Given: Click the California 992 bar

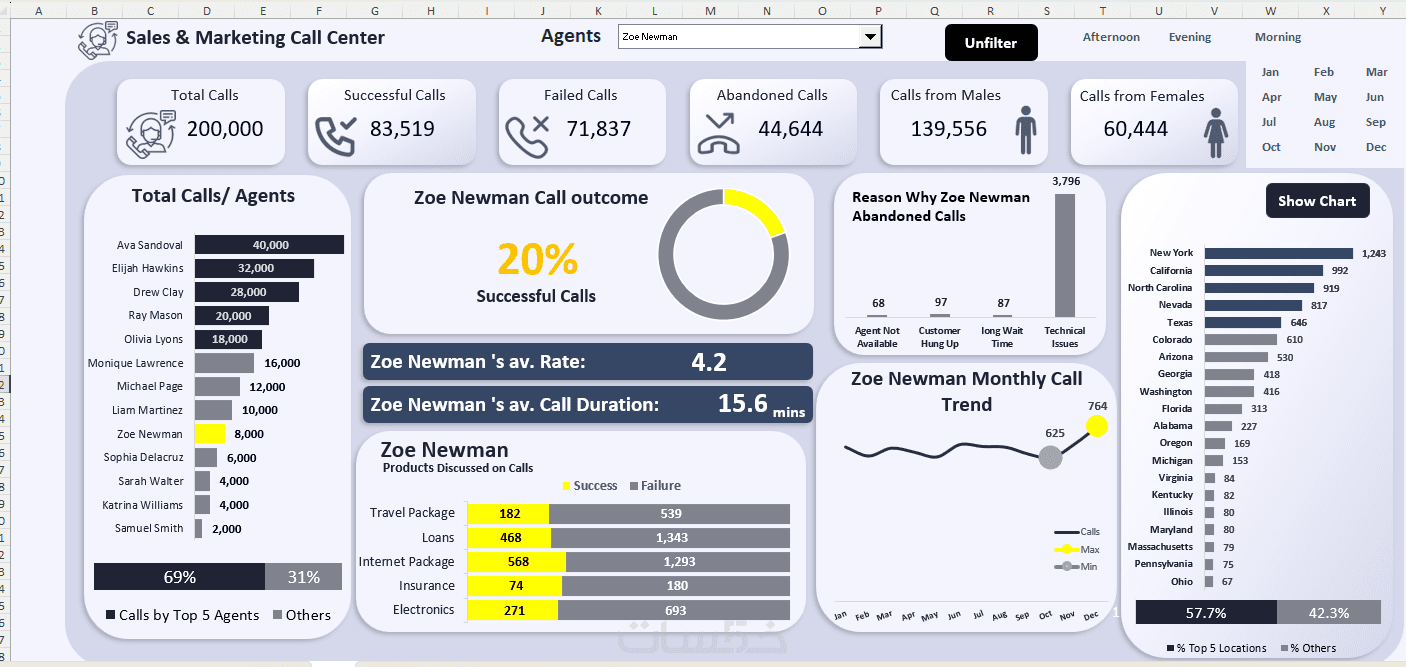Looking at the screenshot, I should point(1264,270).
